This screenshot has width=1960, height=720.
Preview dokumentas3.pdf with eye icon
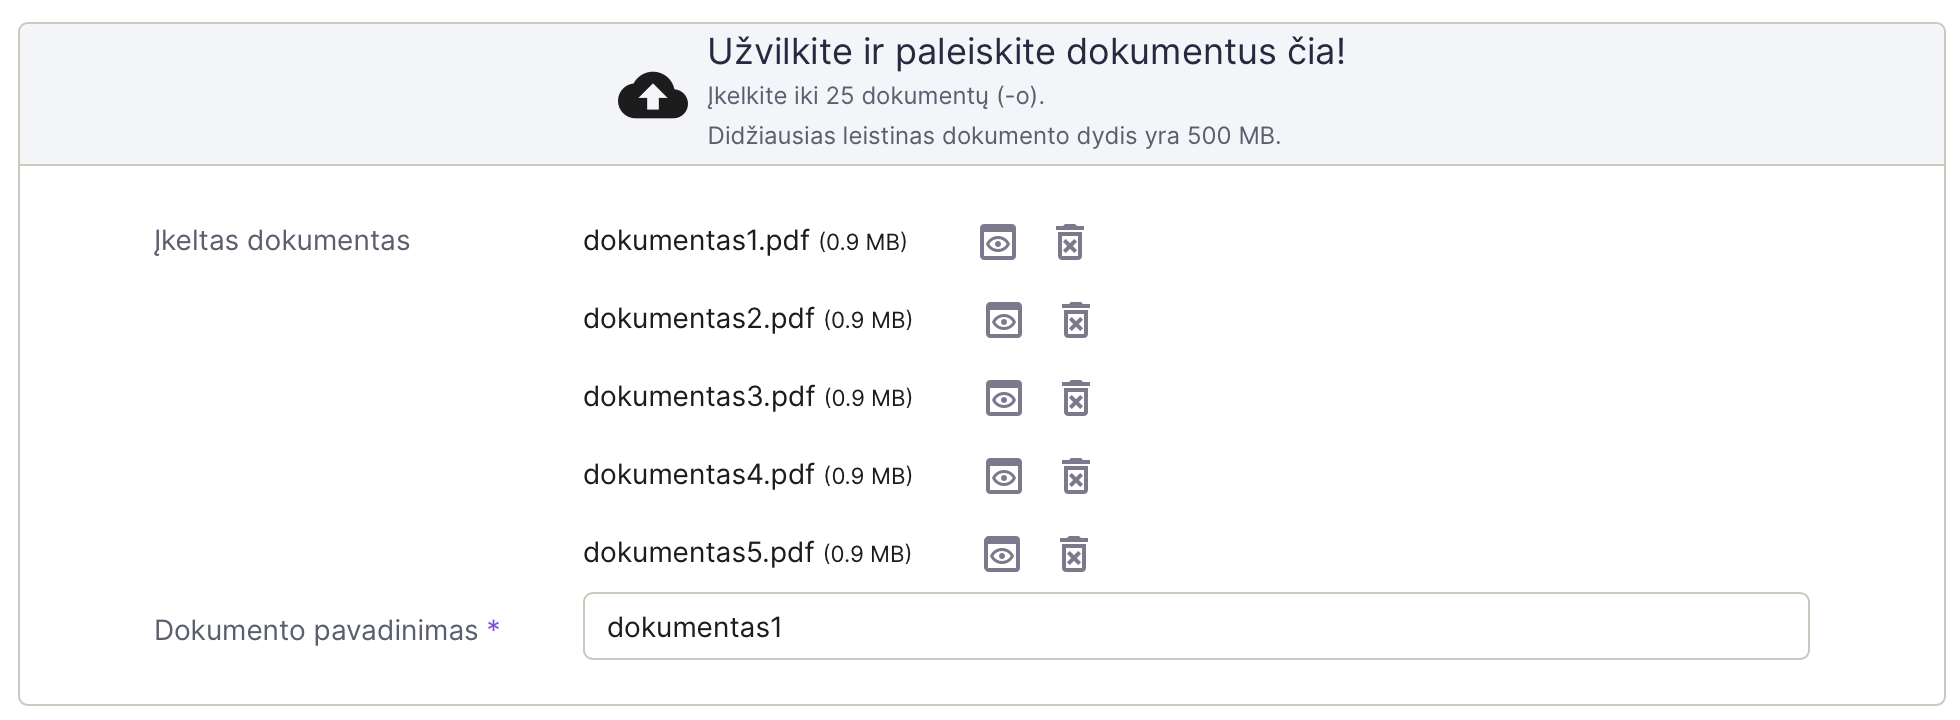1003,398
